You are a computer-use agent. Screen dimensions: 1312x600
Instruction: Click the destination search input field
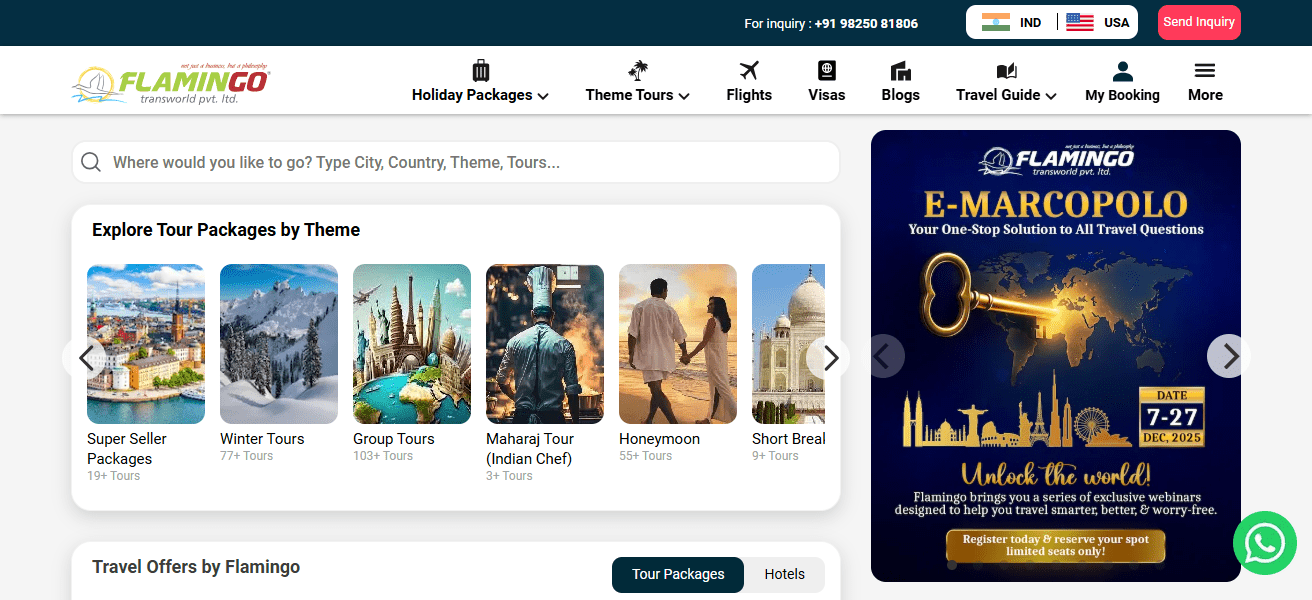455,162
